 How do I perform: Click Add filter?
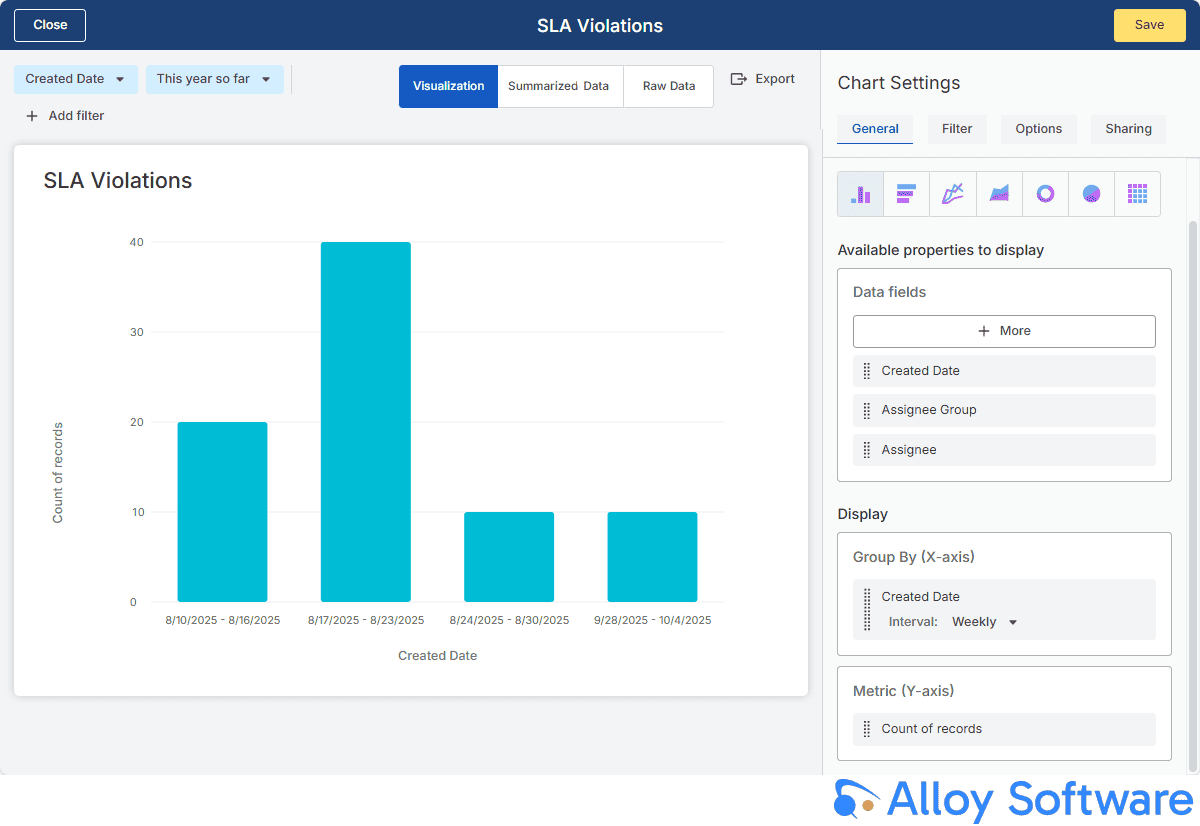(x=65, y=116)
